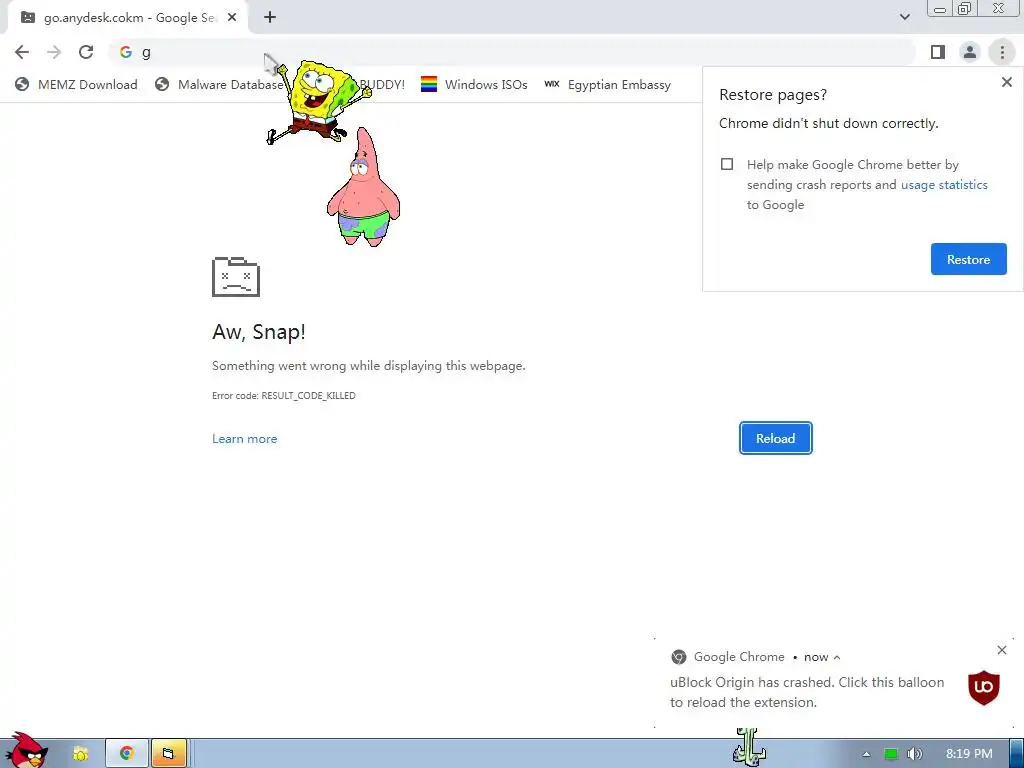This screenshot has height=768, width=1024.
Task: Dismiss the uBlock Origin crash notification
Action: point(1002,650)
